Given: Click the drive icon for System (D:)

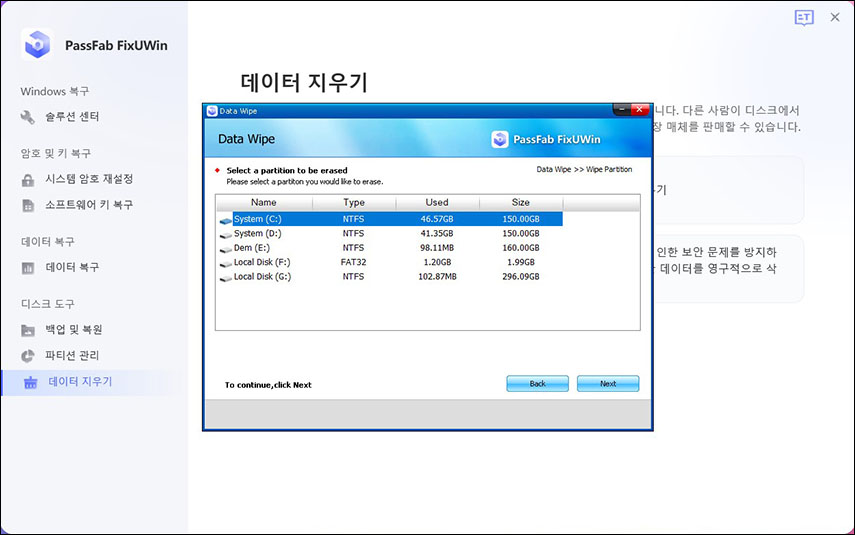Looking at the screenshot, I should click(226, 235).
